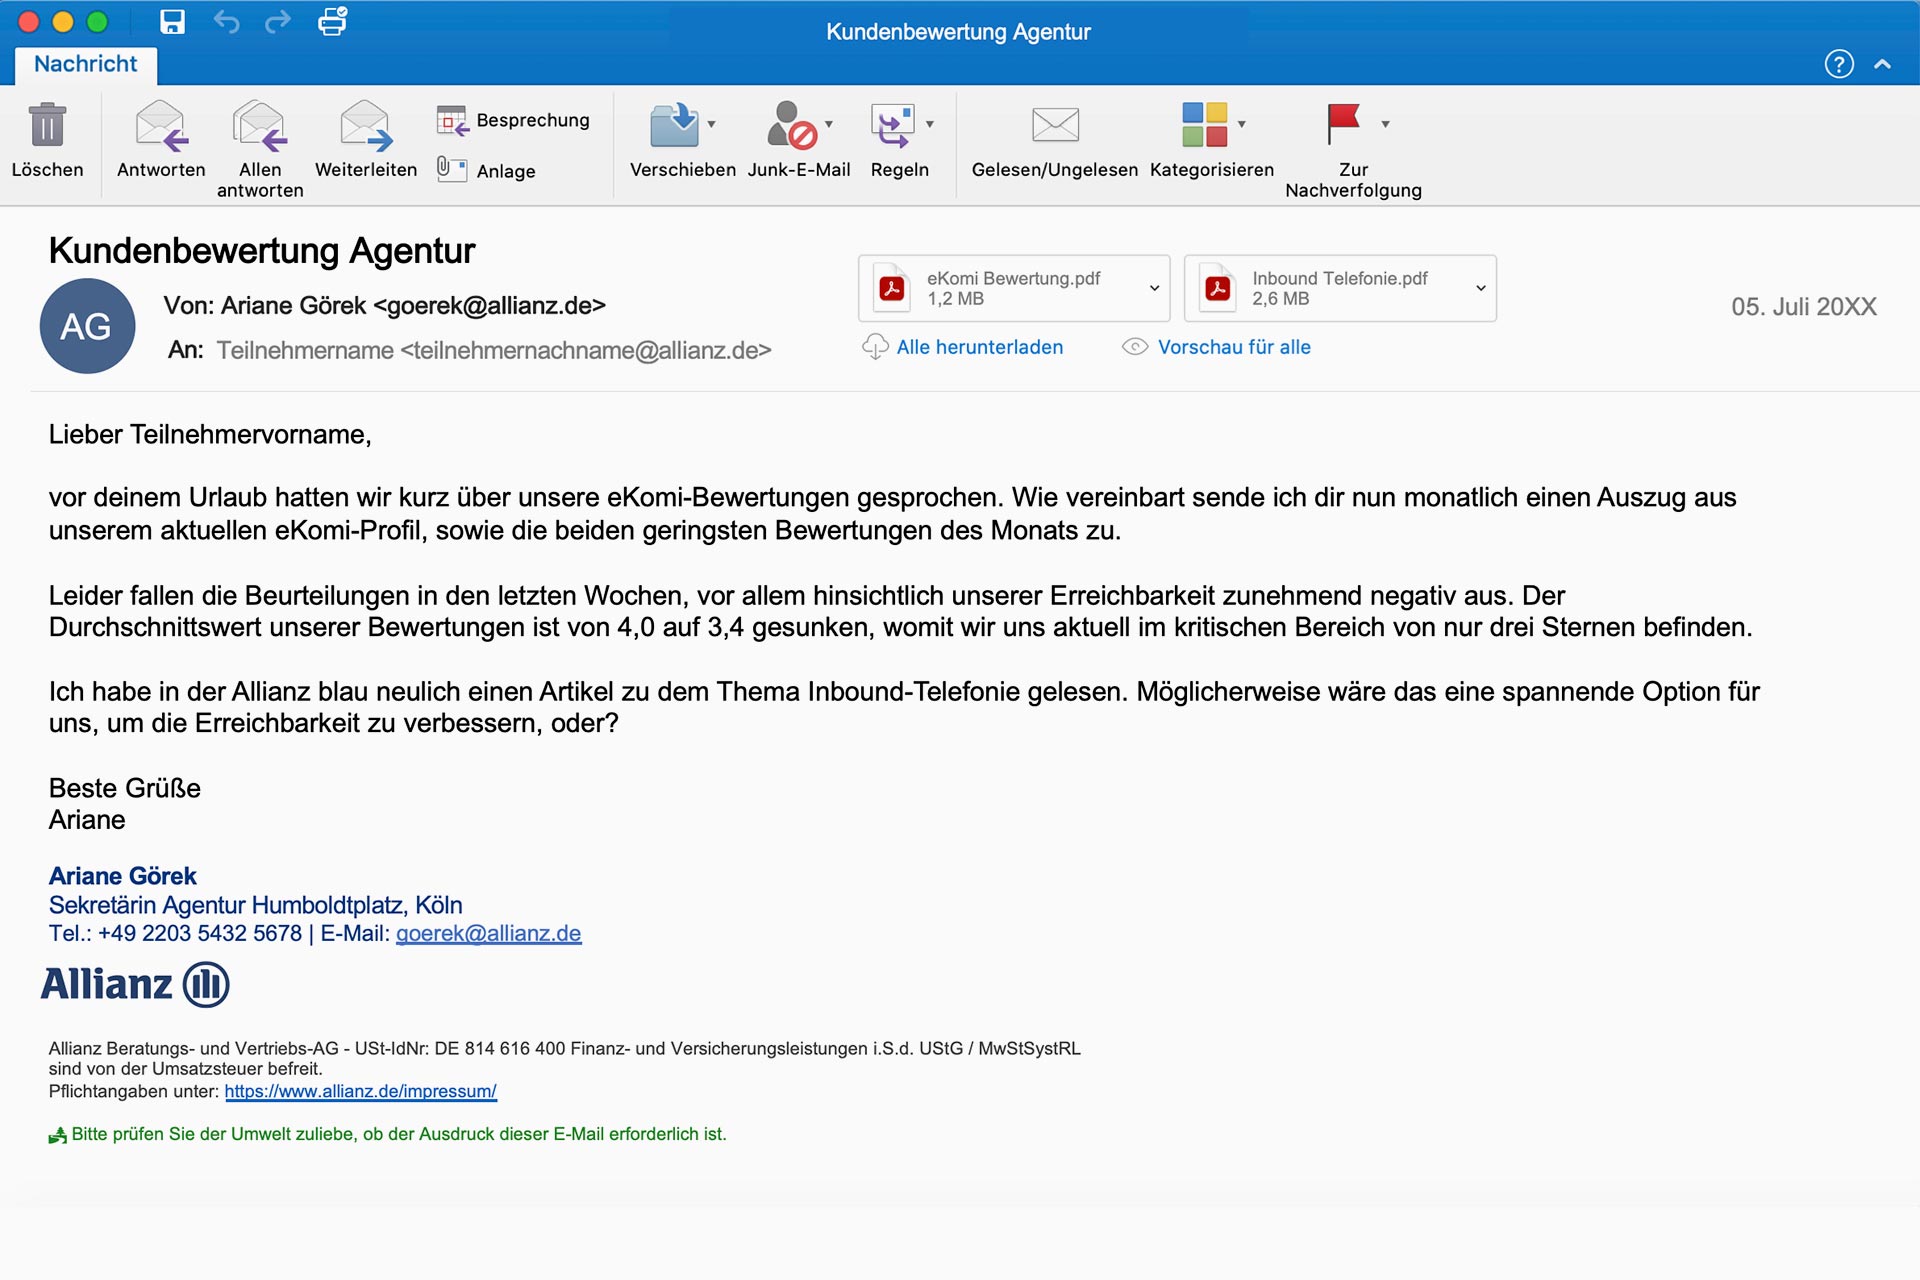Screen dimensions: 1920x1280
Task: Forward the mail with Weiterleiten
Action: pos(365,126)
